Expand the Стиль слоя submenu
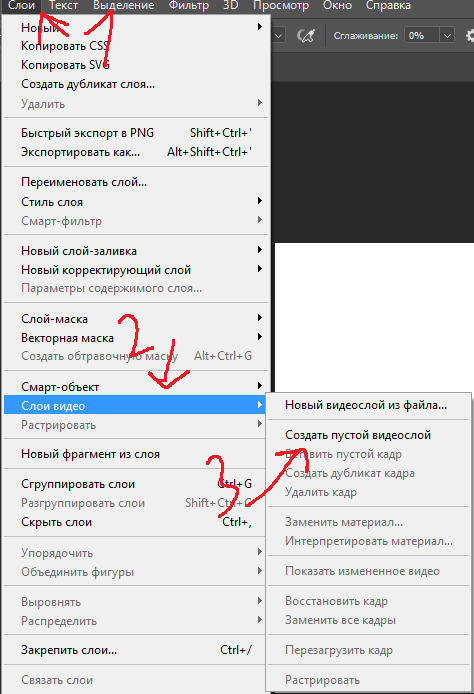474x694 pixels. pos(135,202)
